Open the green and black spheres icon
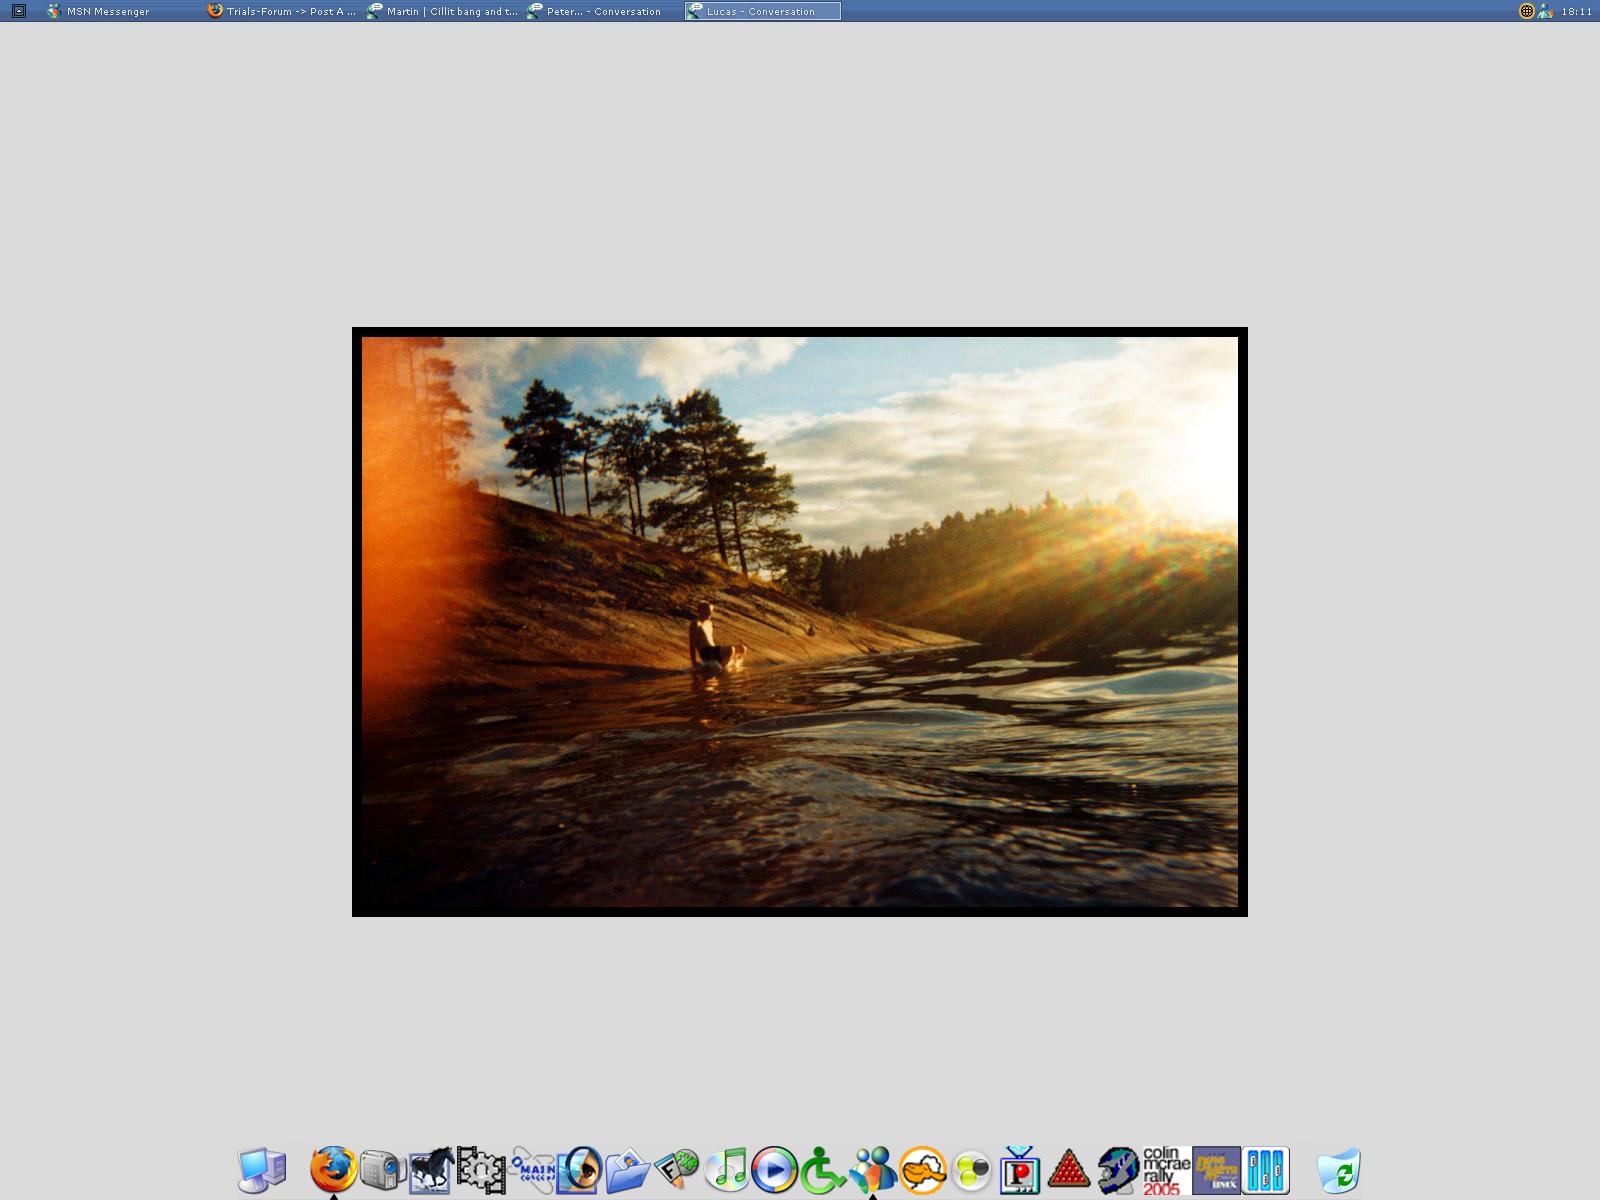1600x1200 pixels. click(971, 1170)
